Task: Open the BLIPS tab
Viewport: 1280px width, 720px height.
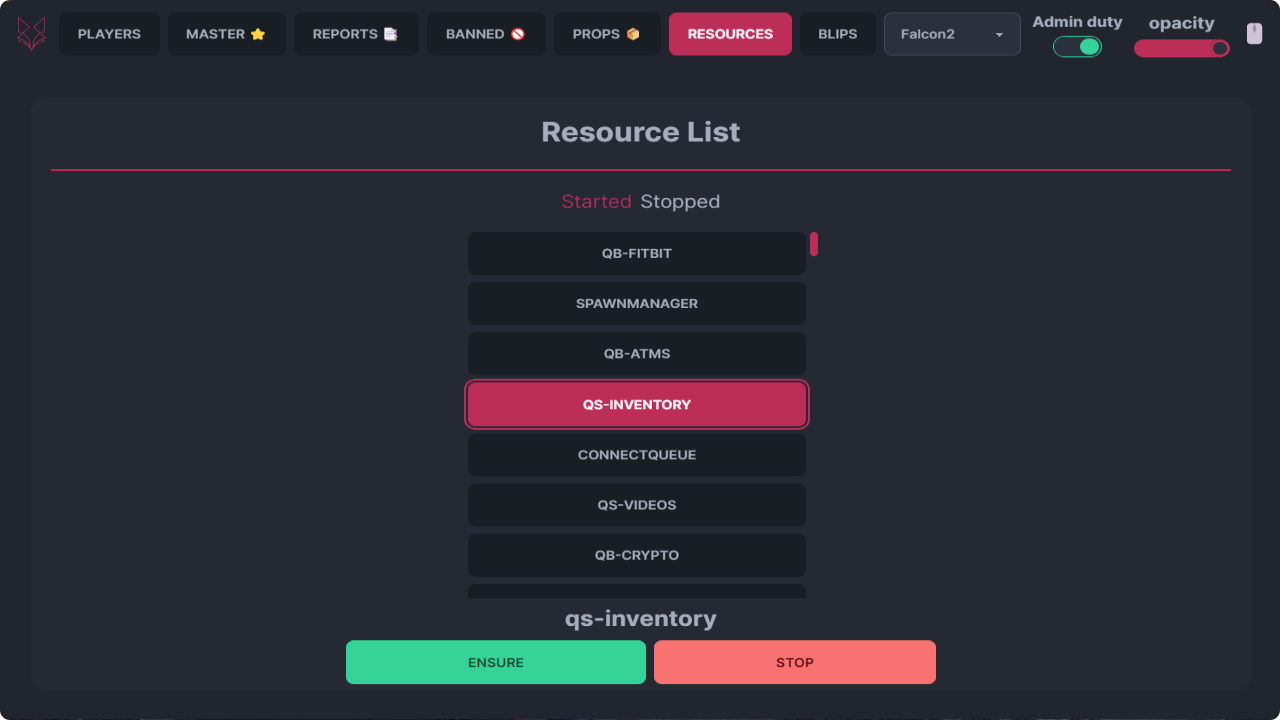Action: [x=838, y=34]
